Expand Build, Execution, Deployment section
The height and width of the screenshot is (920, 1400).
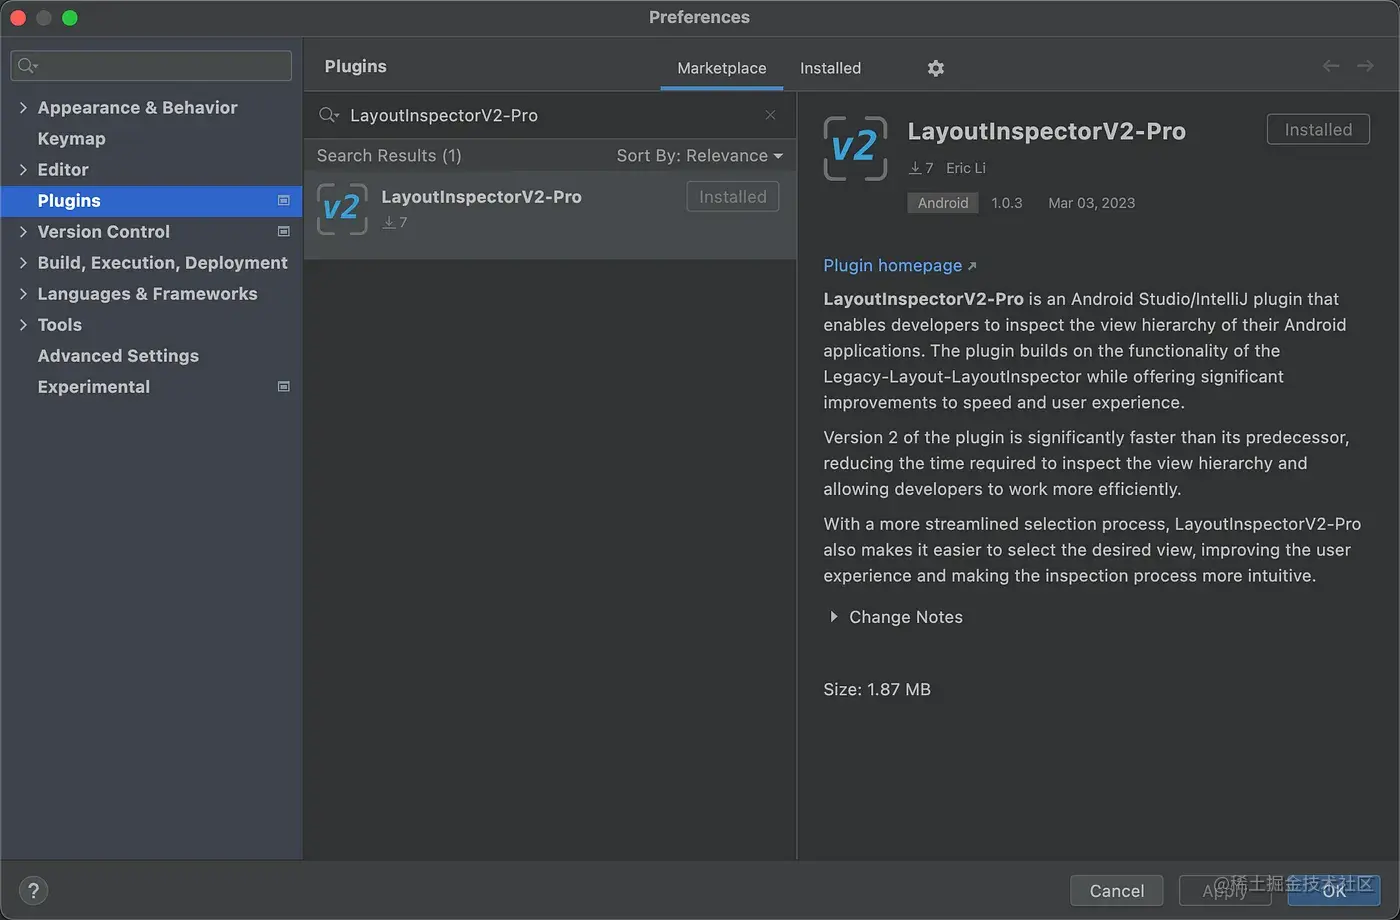tap(23, 262)
